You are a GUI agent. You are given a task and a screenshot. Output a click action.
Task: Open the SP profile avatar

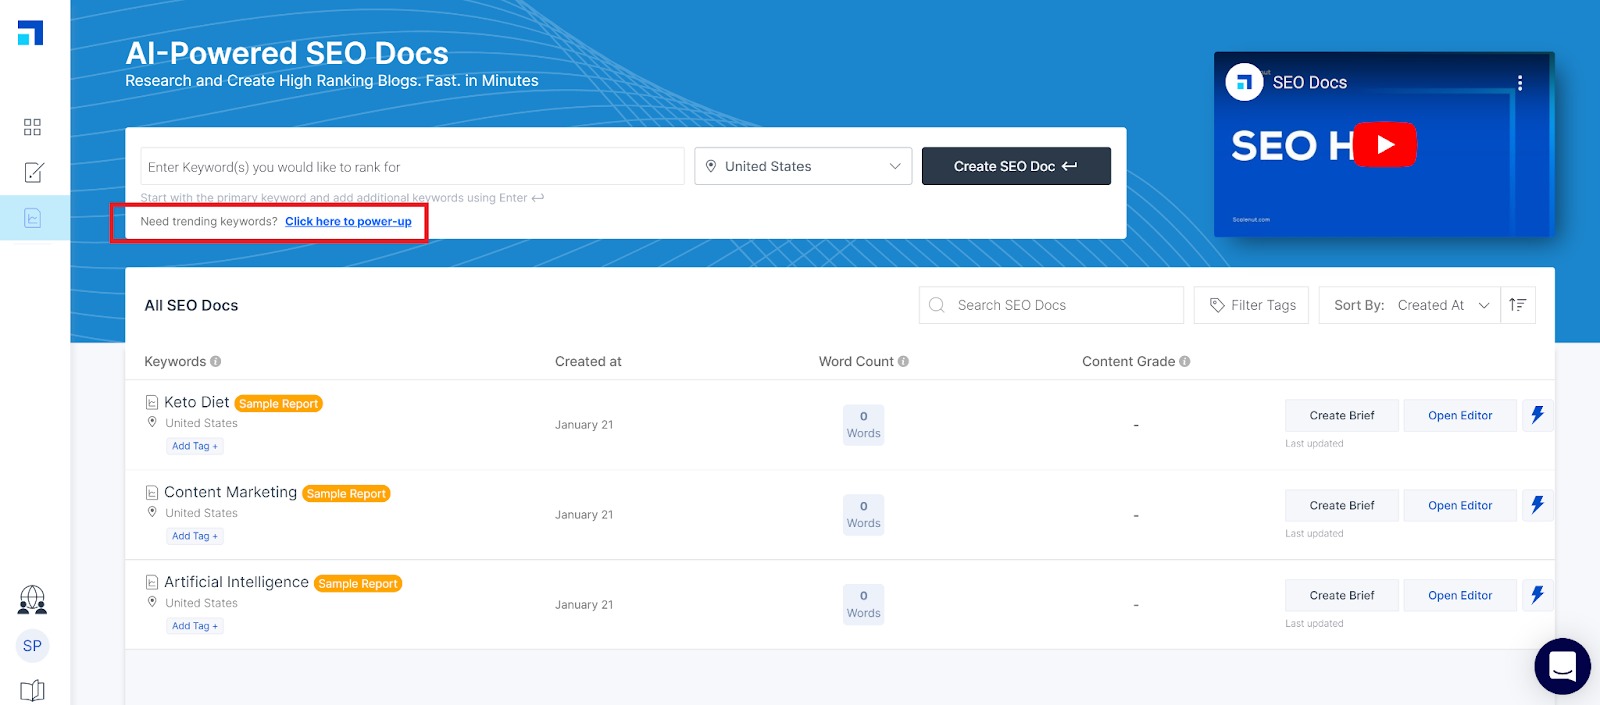[x=32, y=646]
